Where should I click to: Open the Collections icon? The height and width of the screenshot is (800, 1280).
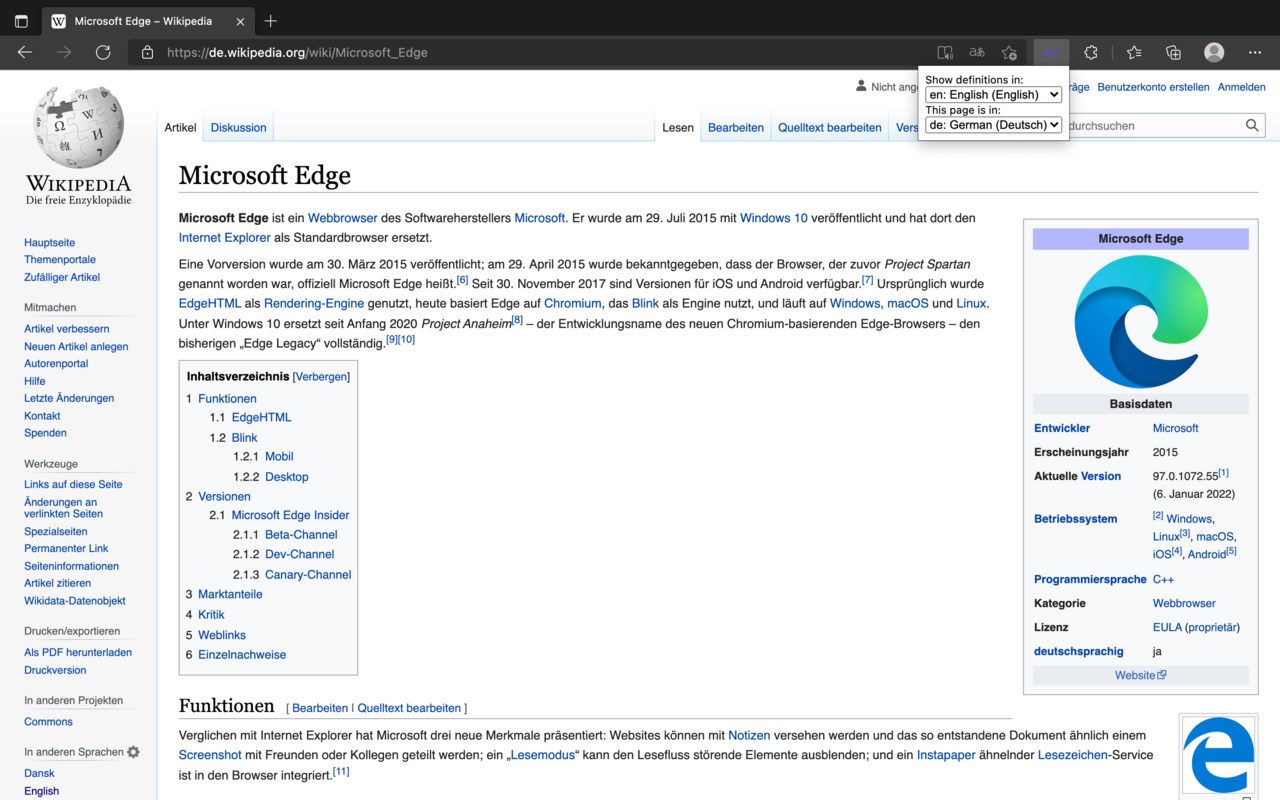[1174, 53]
